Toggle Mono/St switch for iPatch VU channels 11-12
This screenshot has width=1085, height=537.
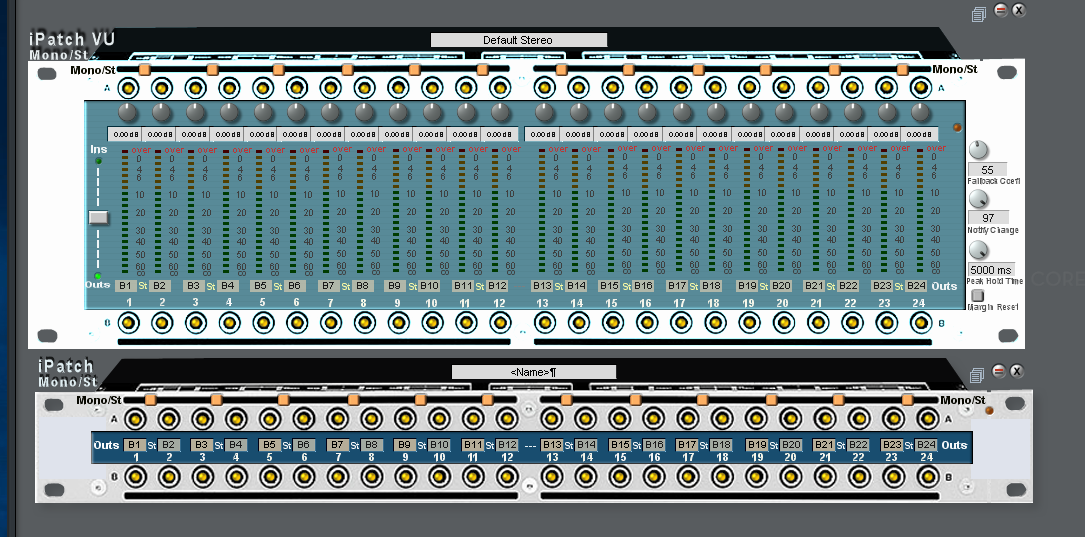[x=482, y=70]
